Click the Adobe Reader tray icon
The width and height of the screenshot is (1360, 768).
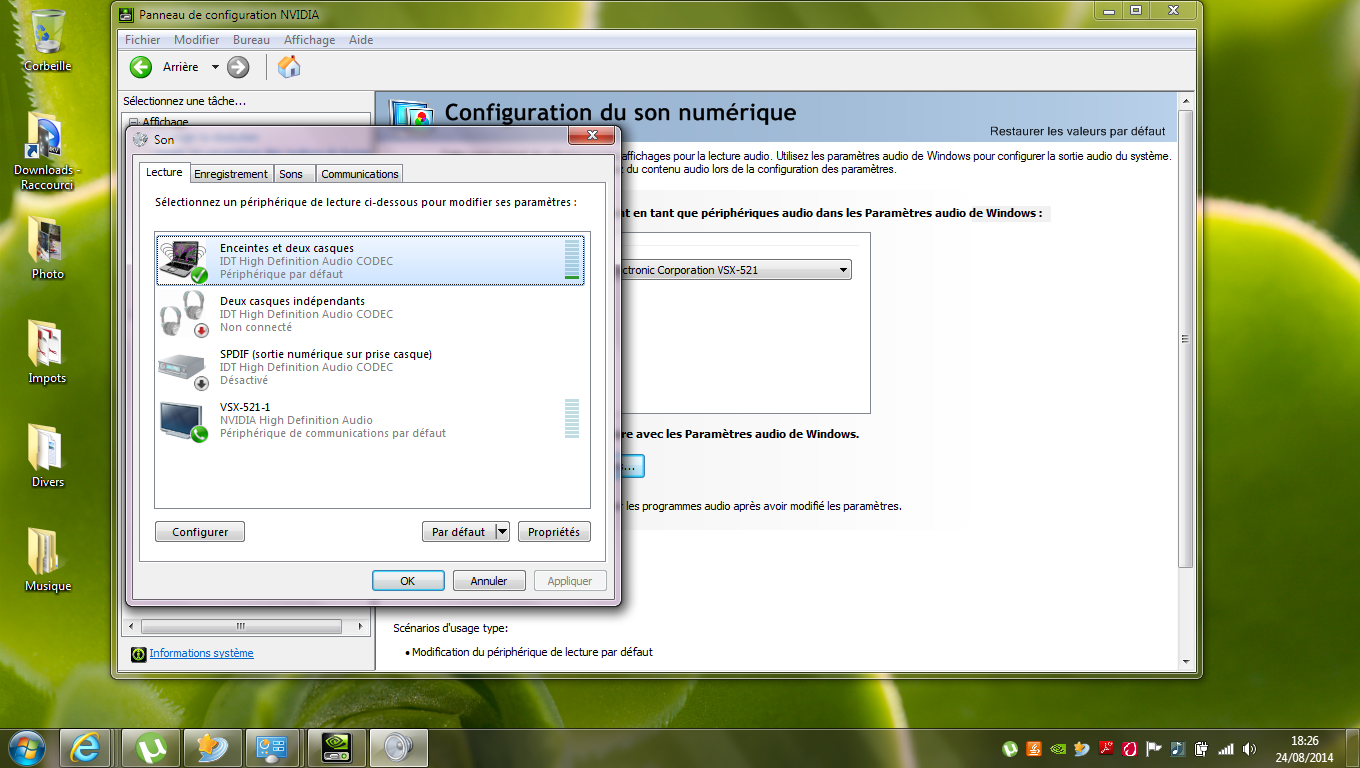click(1106, 748)
